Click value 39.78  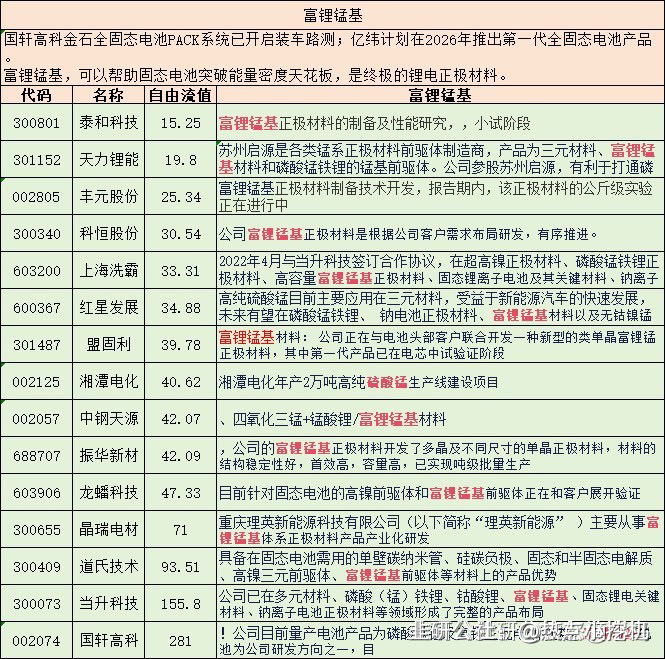click(181, 345)
